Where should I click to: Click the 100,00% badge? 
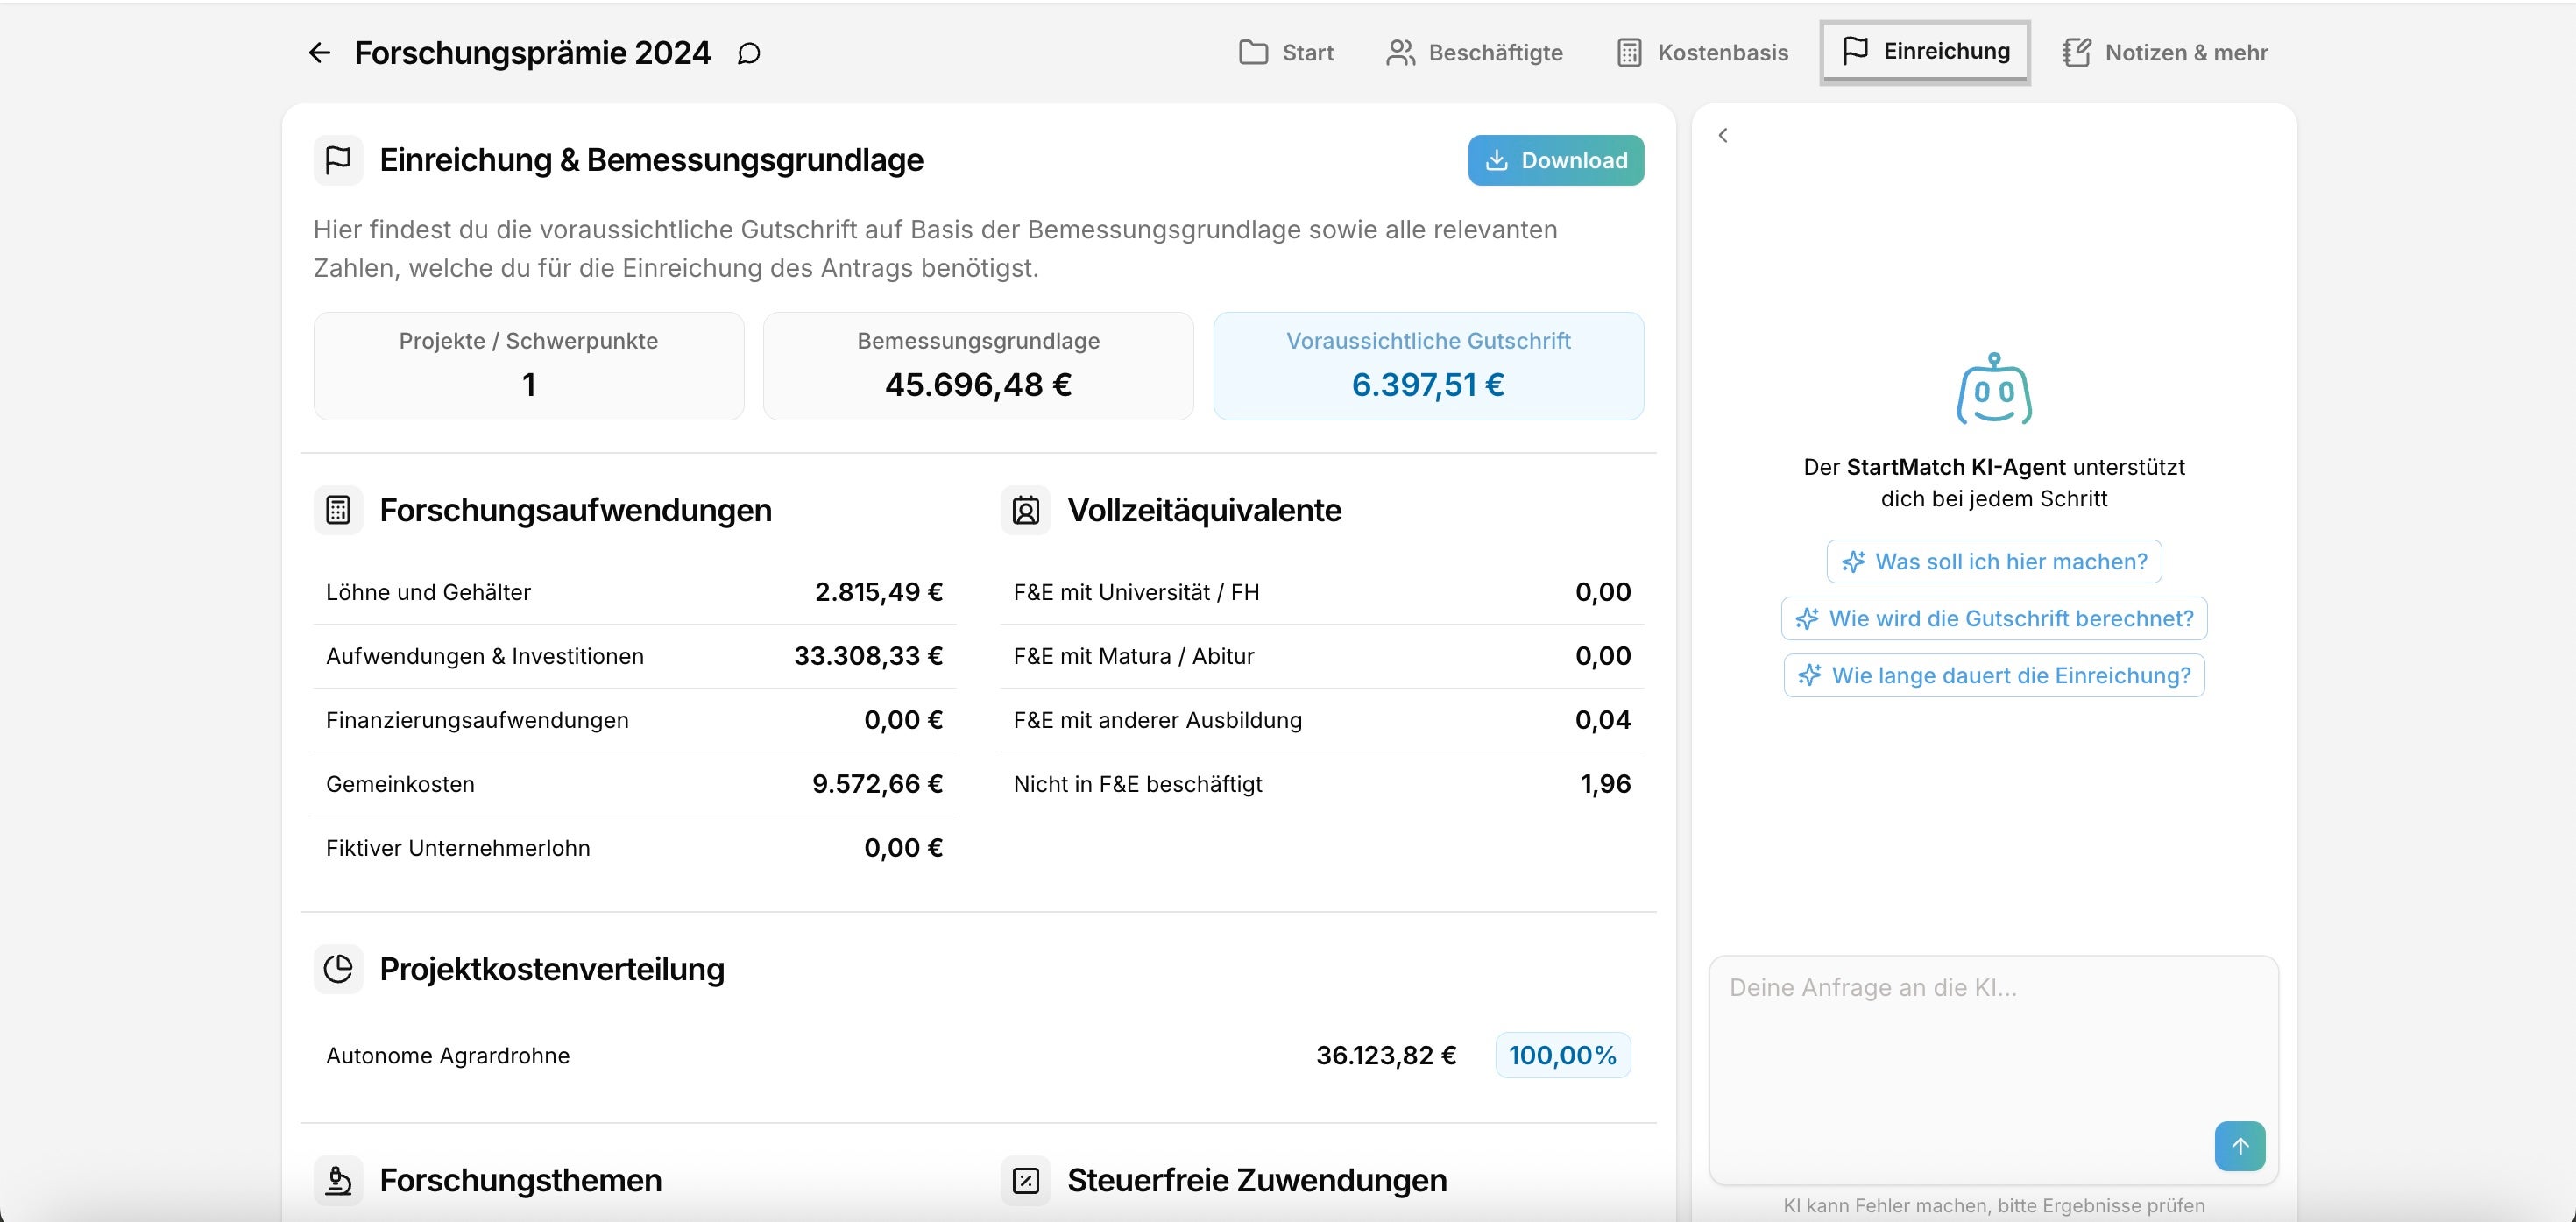tap(1563, 1055)
